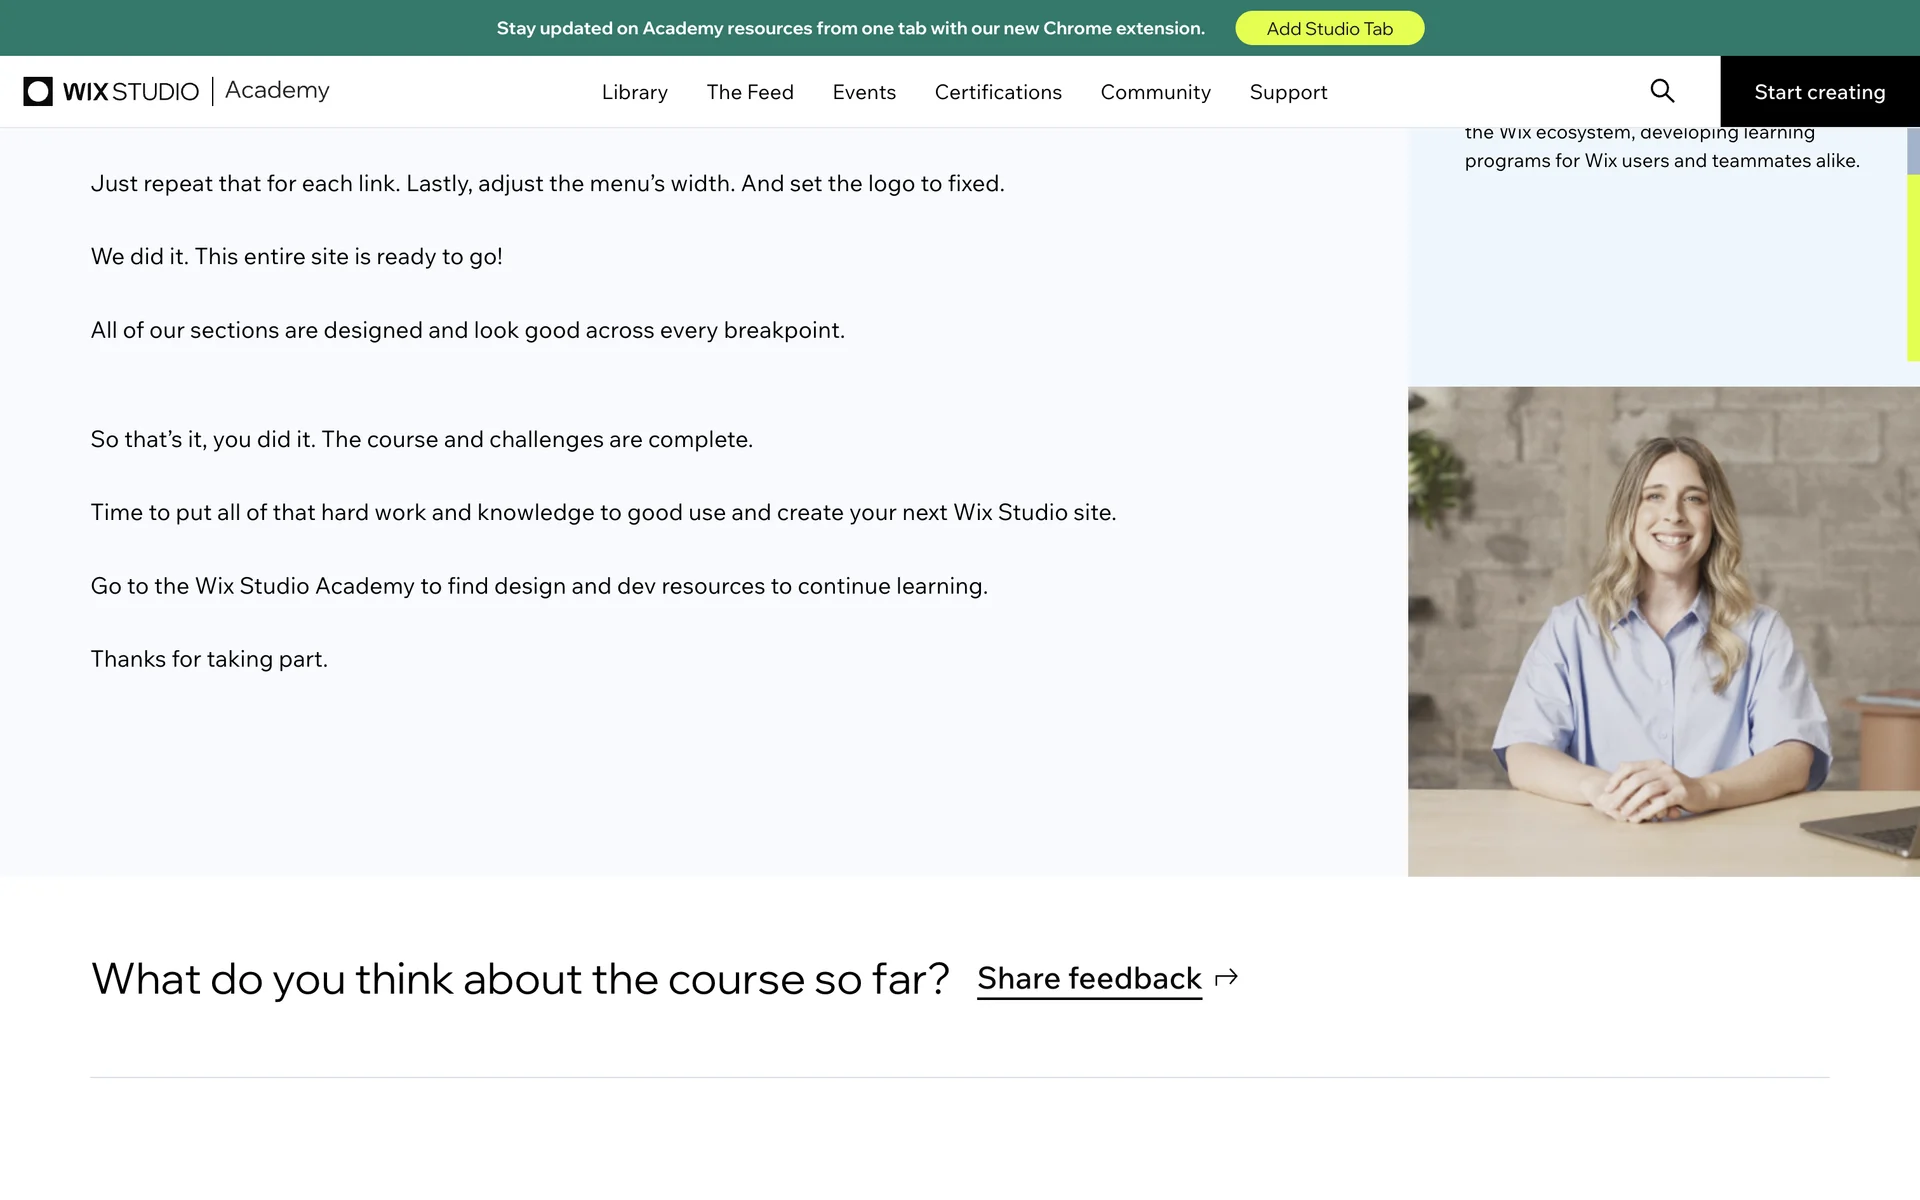Click the arrow icon beside Share feedback

[1226, 978]
